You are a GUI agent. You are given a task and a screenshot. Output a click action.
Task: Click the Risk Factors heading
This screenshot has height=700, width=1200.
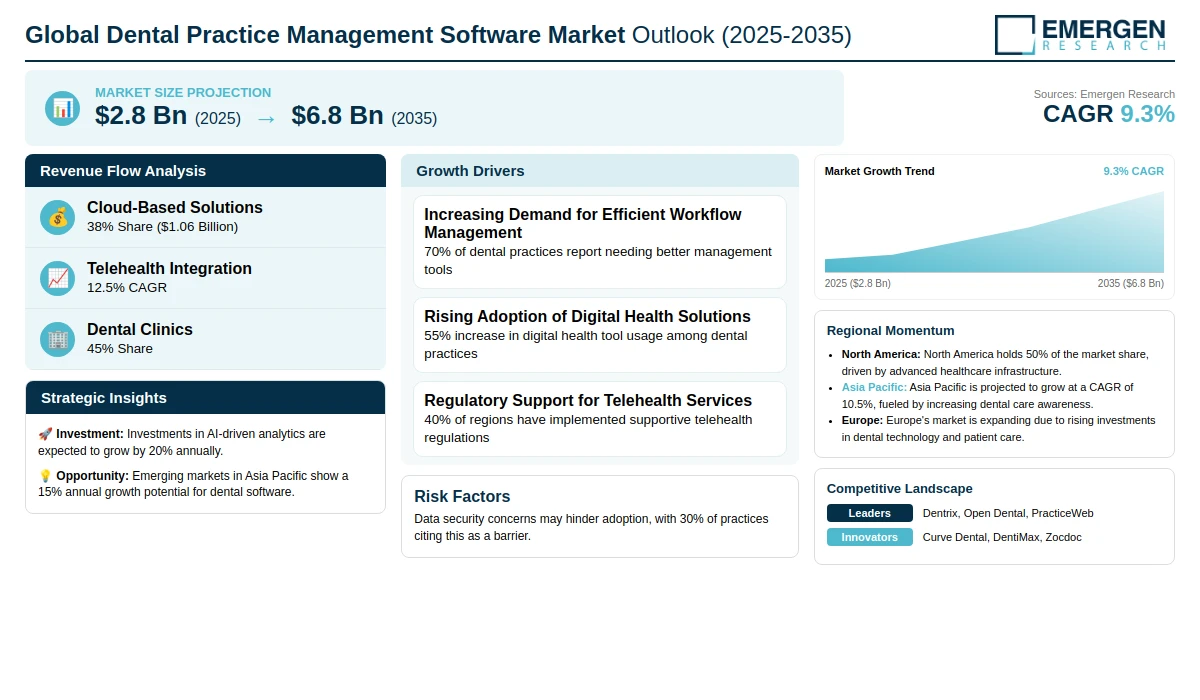(x=462, y=496)
